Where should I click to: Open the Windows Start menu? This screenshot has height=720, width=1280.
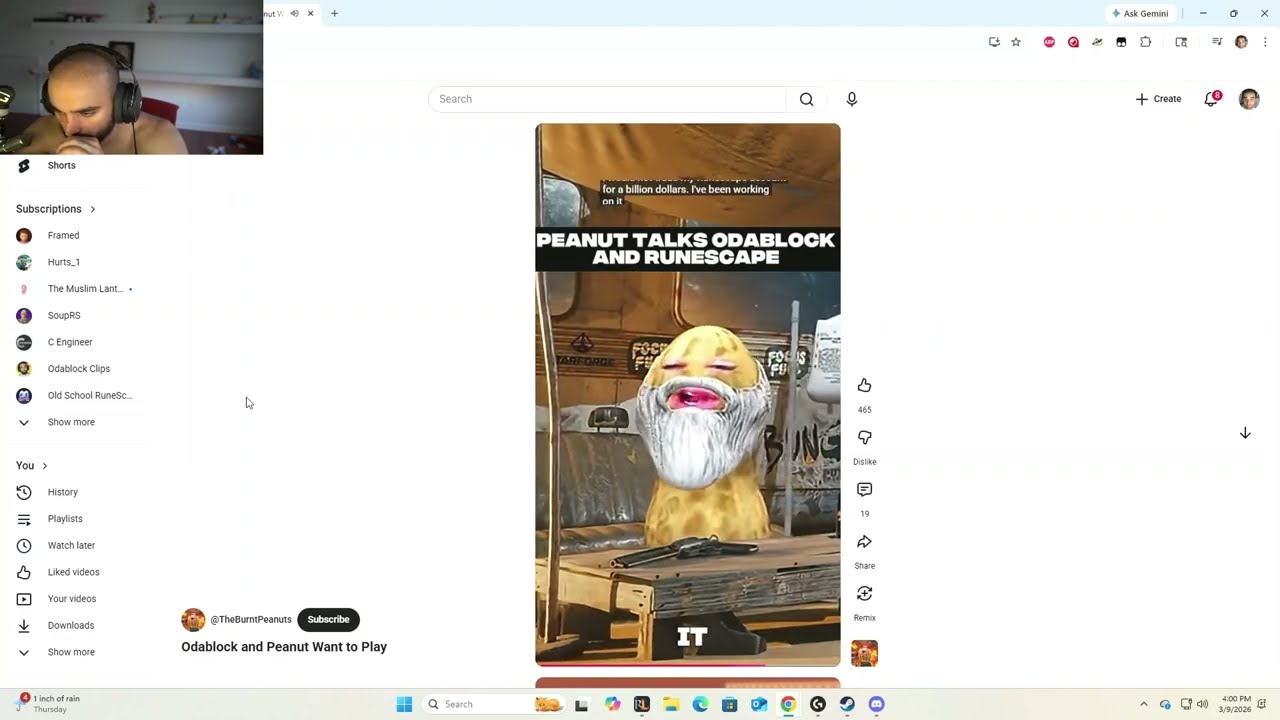404,704
